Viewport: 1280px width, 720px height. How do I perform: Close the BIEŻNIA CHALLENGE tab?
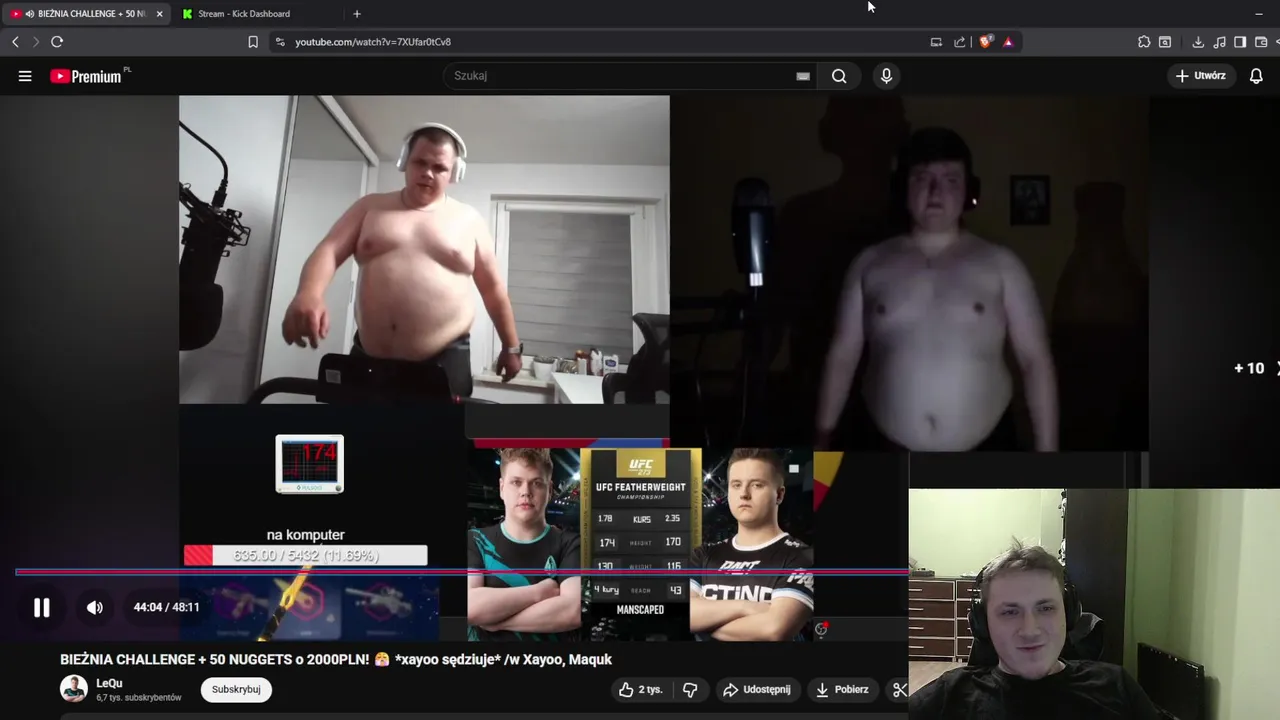point(159,14)
